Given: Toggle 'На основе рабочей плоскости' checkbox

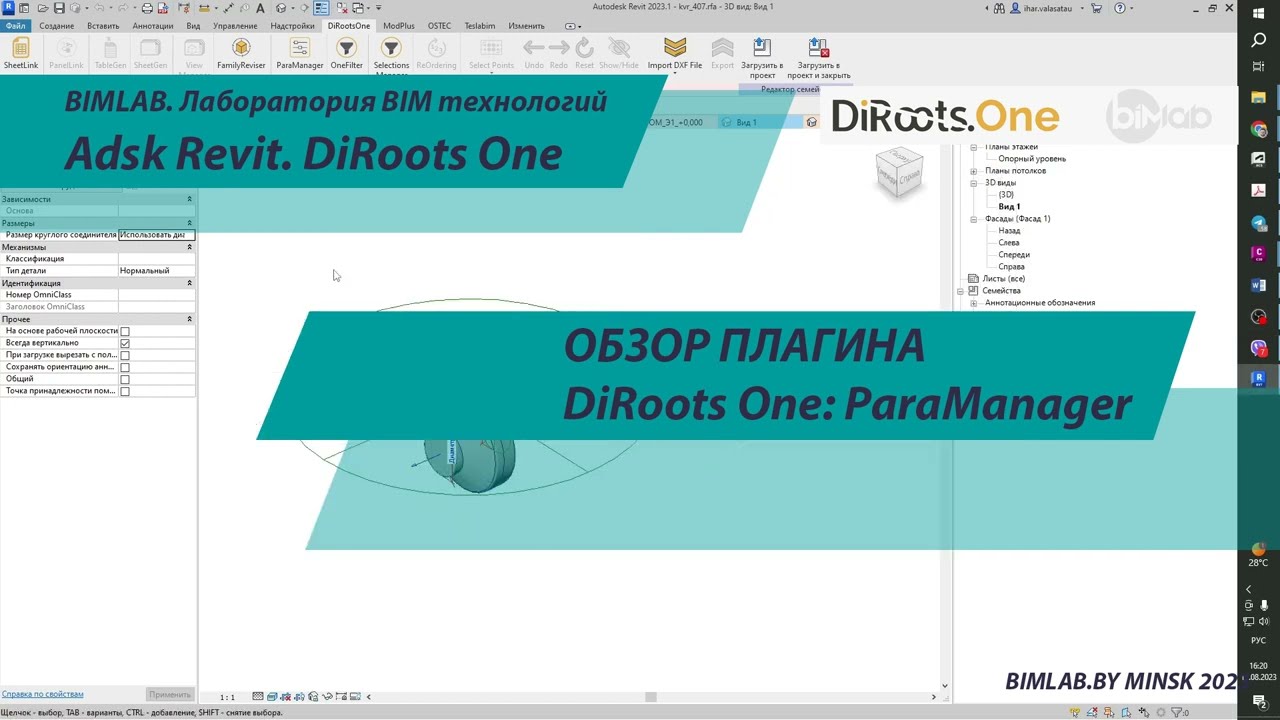Looking at the screenshot, I should tap(125, 331).
